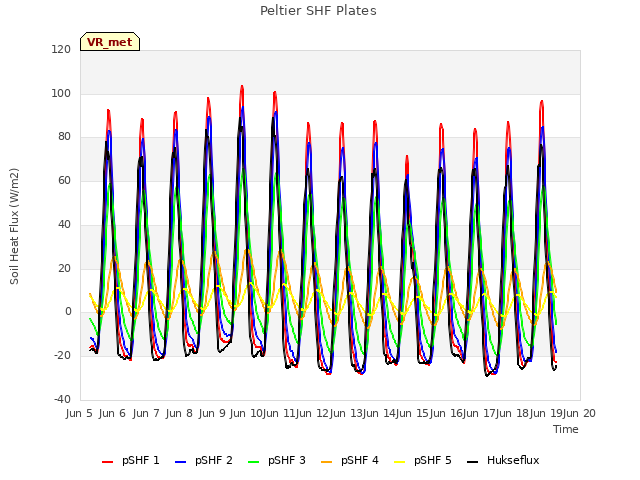The height and width of the screenshot is (480, 640).
Task: Click the Time axis label
Action: (566, 429)
